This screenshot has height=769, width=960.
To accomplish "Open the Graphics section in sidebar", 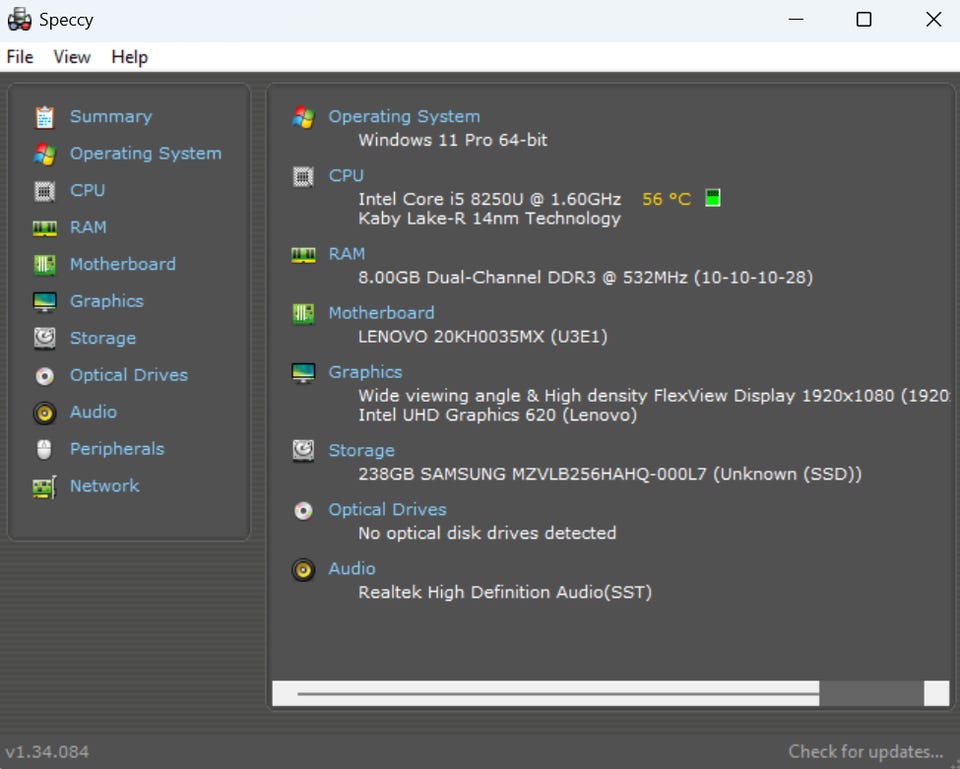I will [x=107, y=301].
